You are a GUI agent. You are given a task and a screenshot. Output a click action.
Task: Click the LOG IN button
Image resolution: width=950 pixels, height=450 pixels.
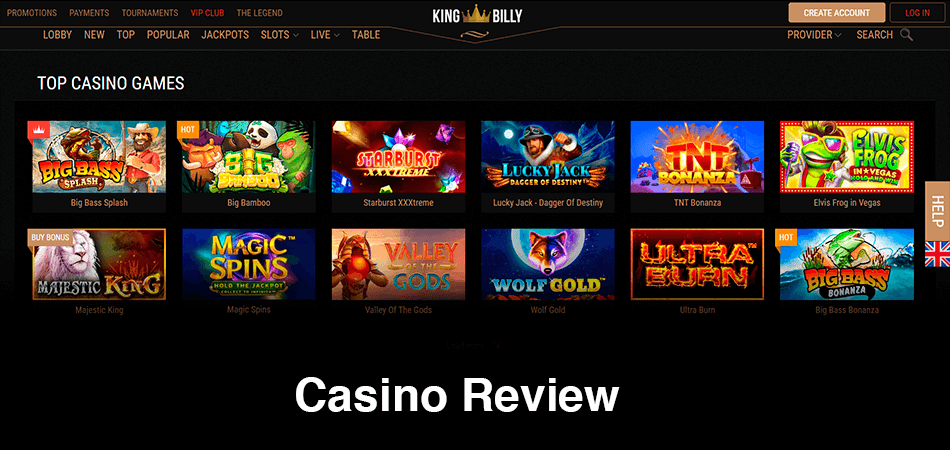pos(917,13)
